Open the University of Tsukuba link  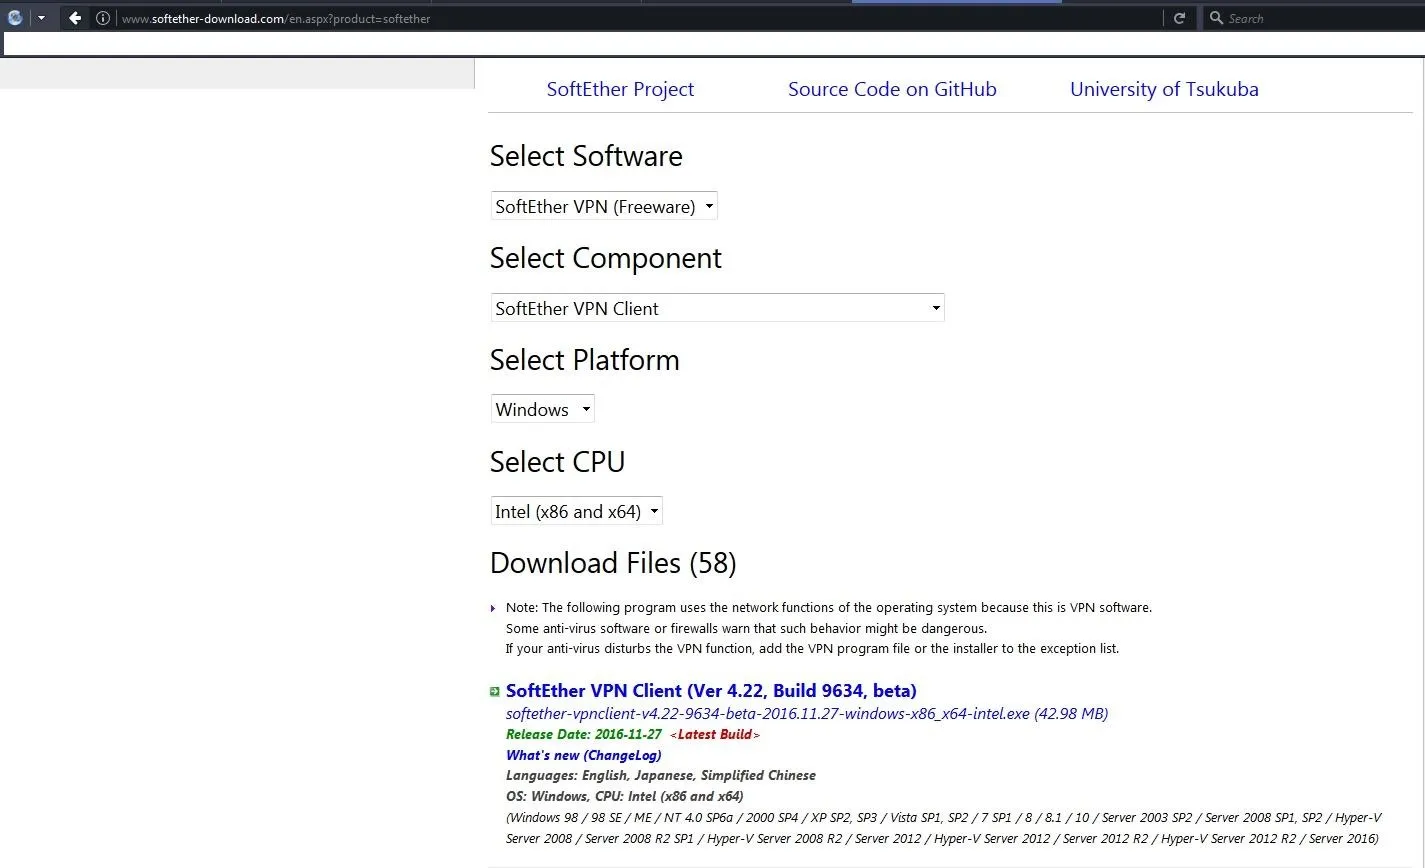click(x=1164, y=89)
